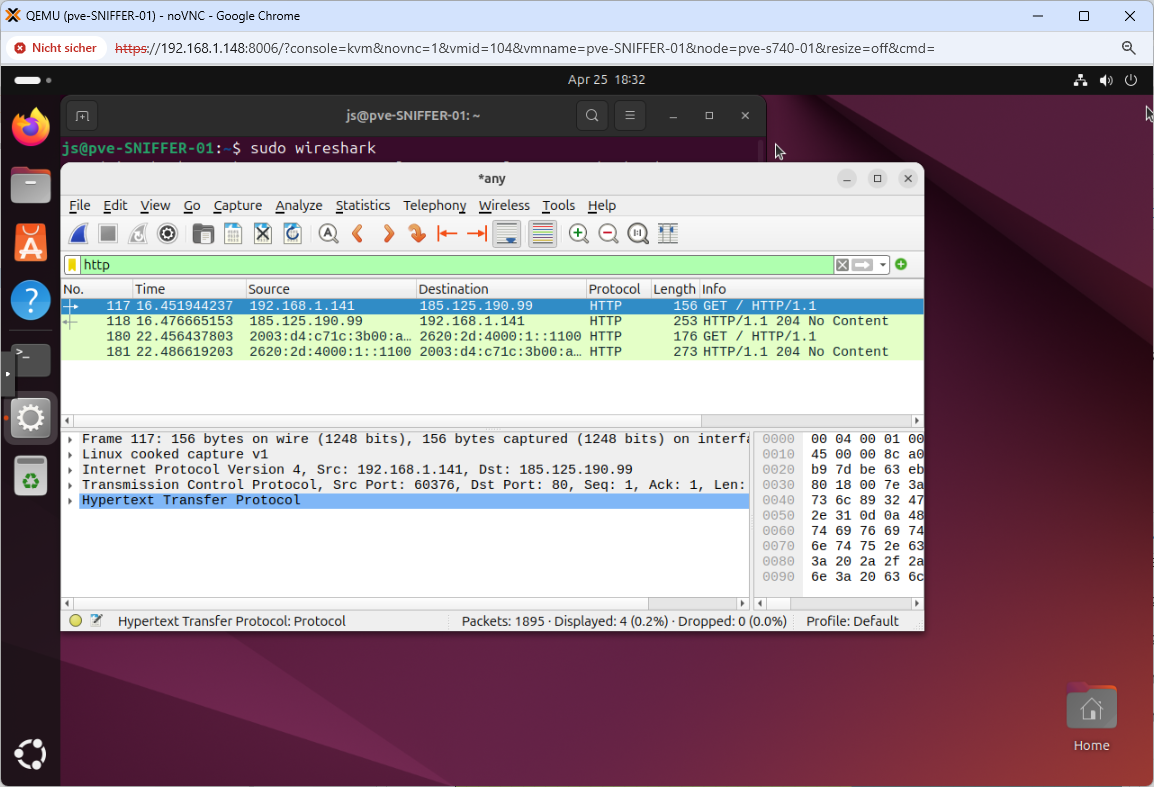Viewport: 1154px width, 787px height.
Task: Expand the Frame 117 details row
Action: [x=70, y=440]
